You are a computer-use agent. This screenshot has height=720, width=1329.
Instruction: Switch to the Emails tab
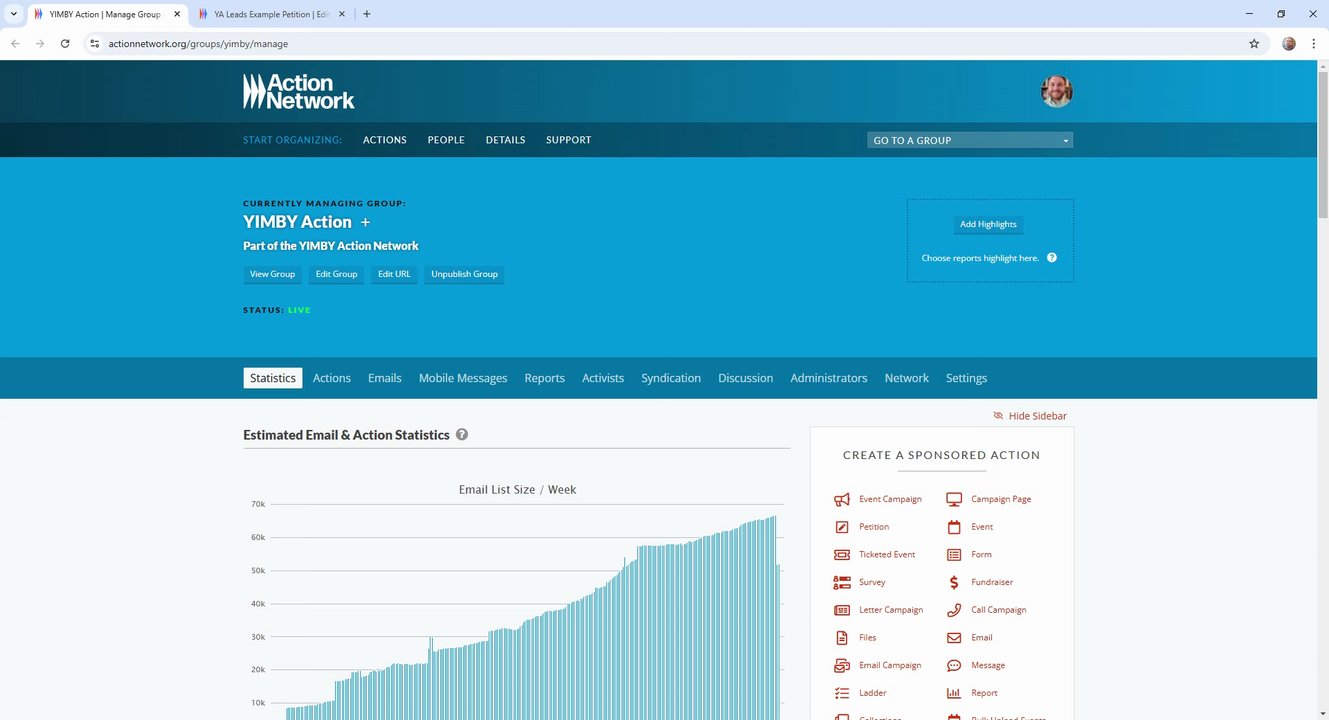coord(385,378)
